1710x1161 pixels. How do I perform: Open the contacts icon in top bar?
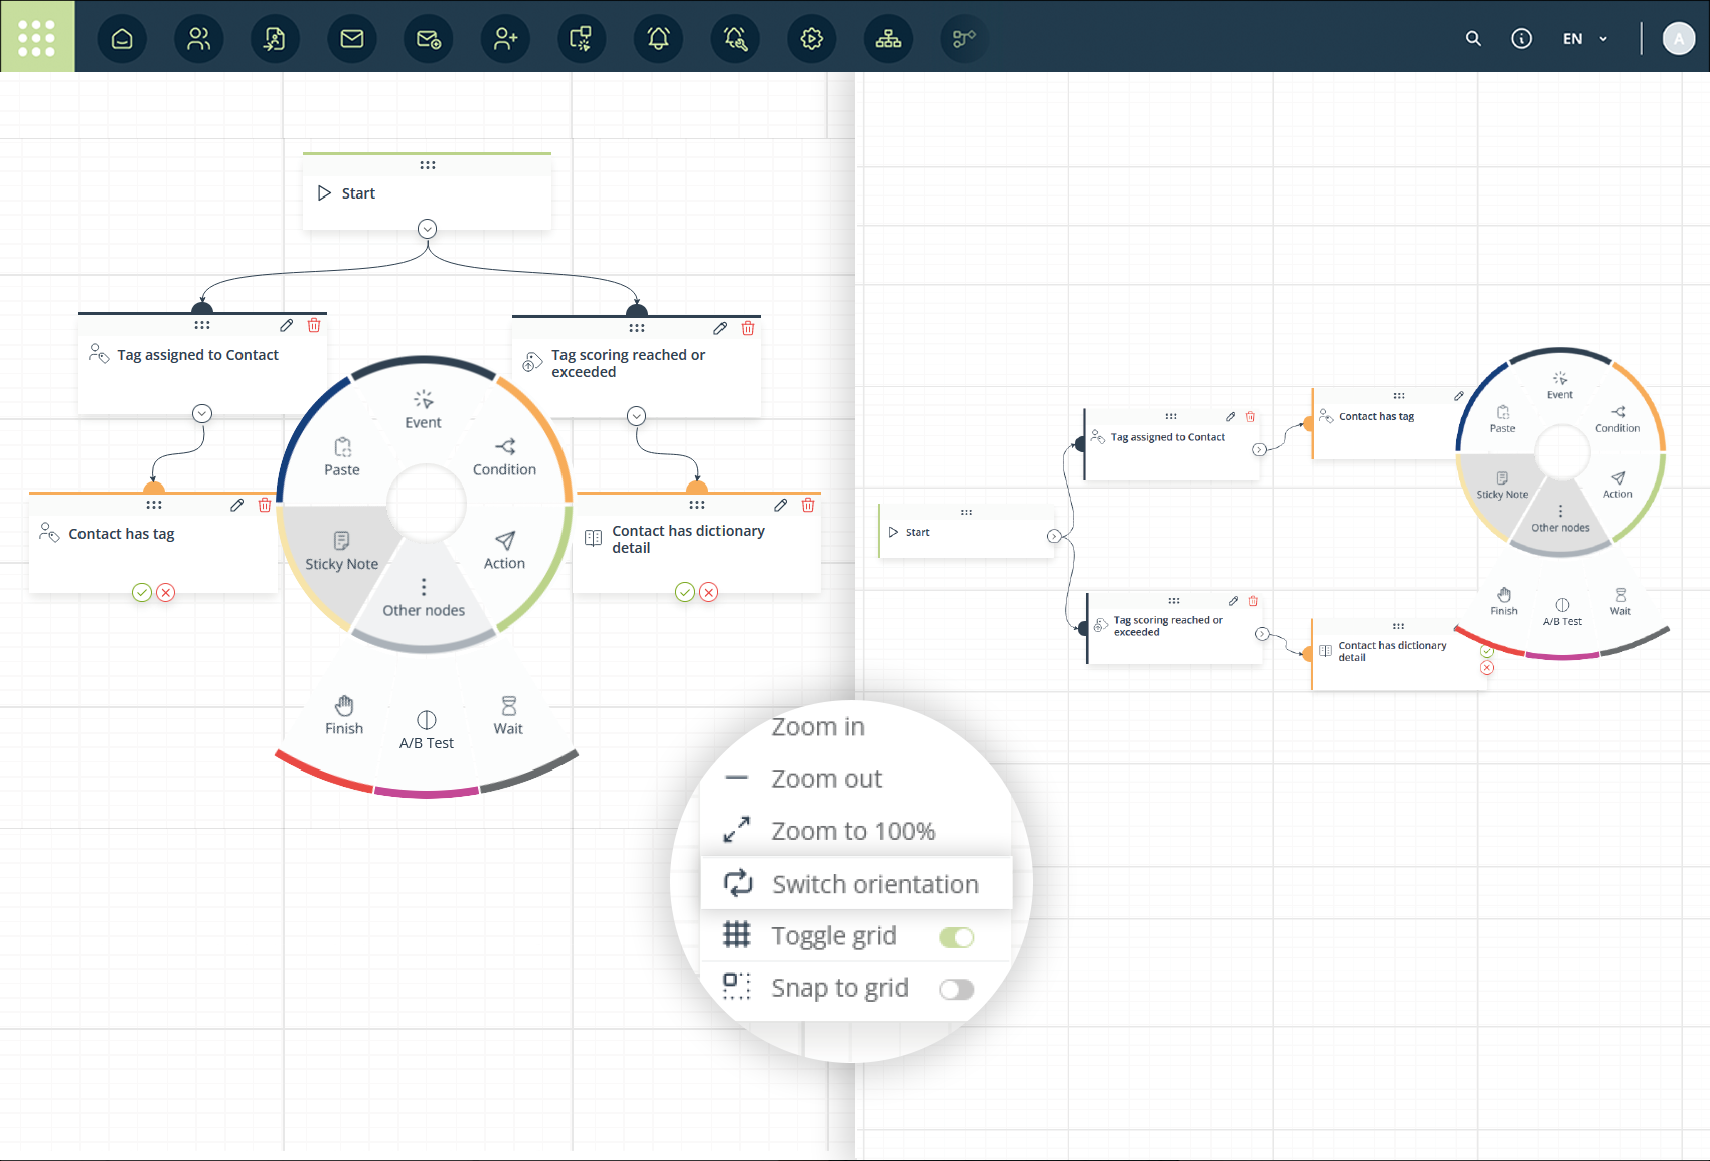(199, 39)
